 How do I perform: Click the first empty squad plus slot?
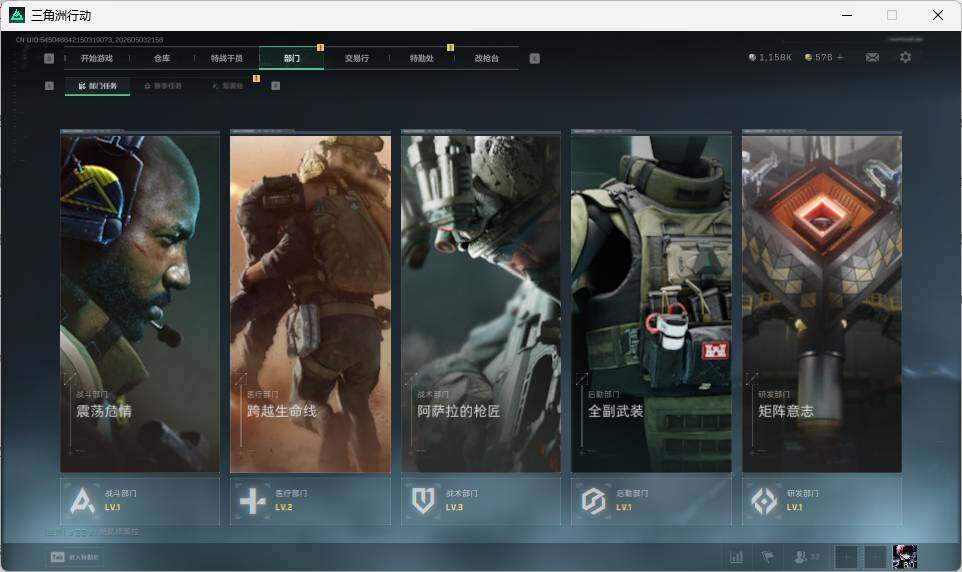845,557
